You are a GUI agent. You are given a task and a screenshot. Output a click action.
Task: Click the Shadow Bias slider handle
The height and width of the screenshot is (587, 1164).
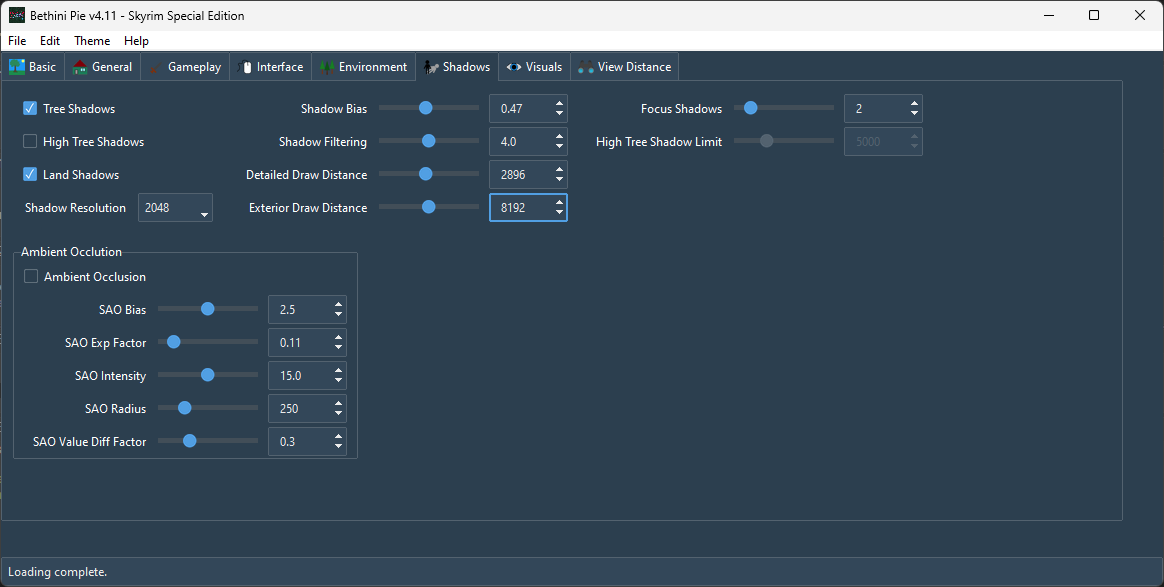pos(425,108)
